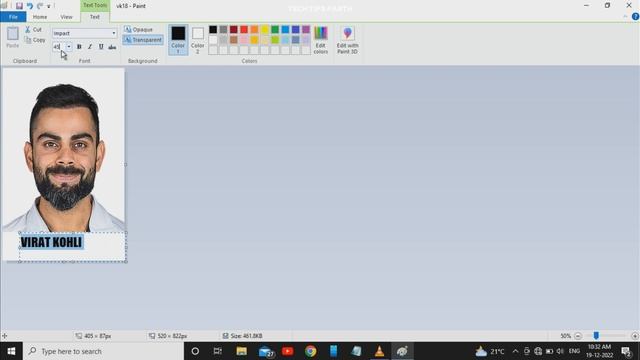Toggle Strikethrough formatting
This screenshot has height=360, width=640.
(112, 47)
